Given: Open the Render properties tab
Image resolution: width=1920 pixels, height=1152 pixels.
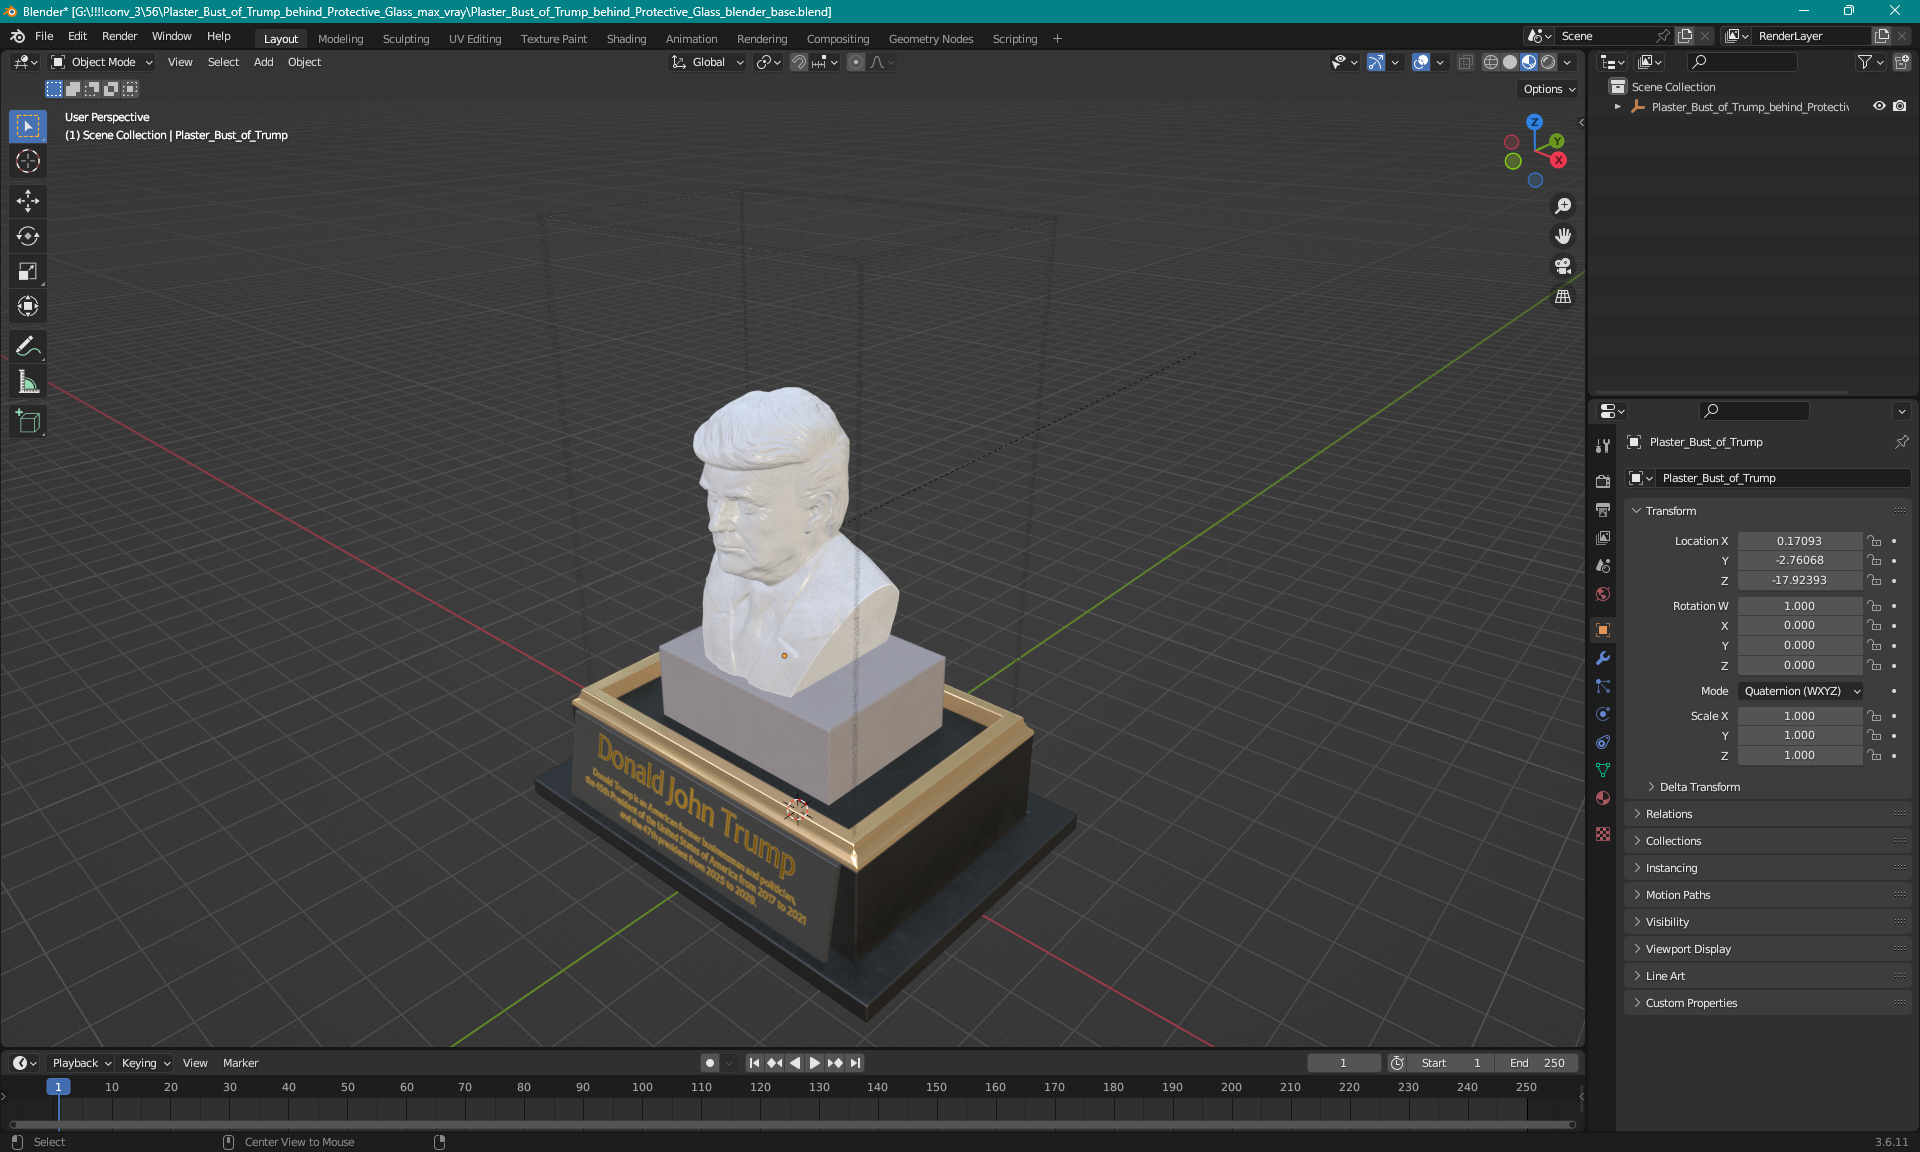Looking at the screenshot, I should pyautogui.click(x=1603, y=481).
